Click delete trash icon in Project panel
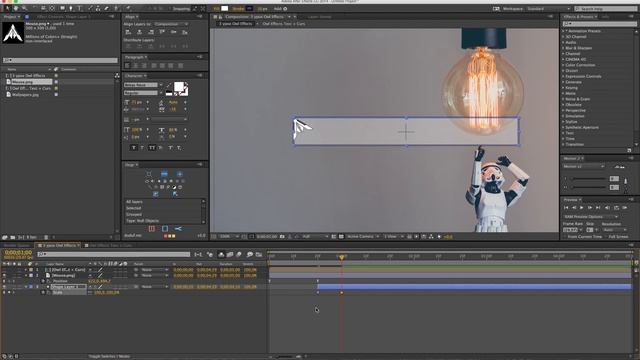Viewport: 640px width, 360px height. click(x=46, y=237)
